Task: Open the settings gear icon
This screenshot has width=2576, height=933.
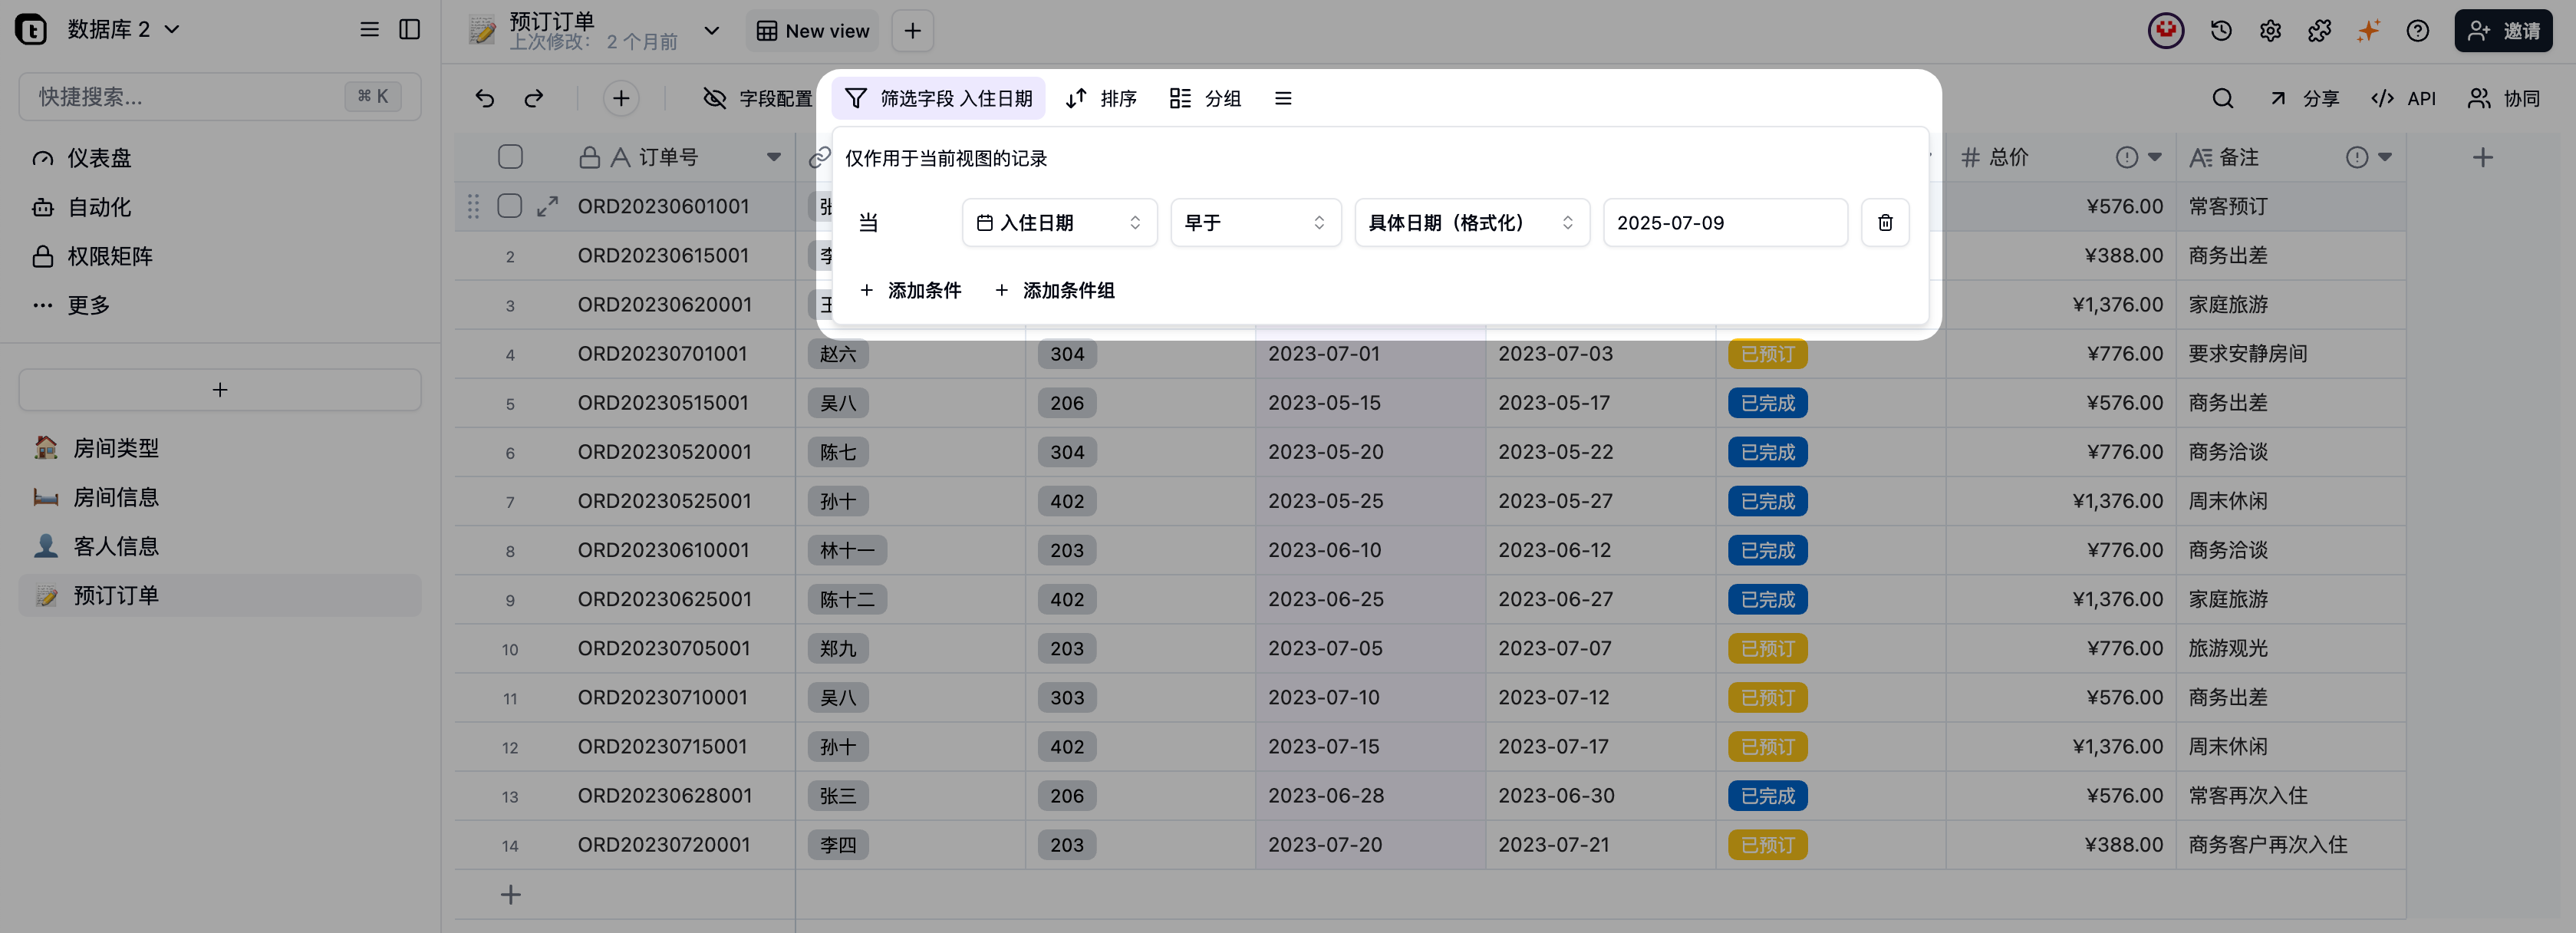Action: click(2270, 31)
